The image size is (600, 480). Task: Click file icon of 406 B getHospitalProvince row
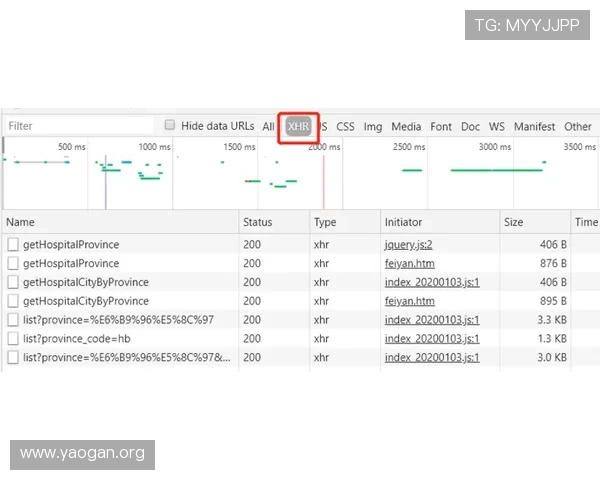click(x=13, y=244)
